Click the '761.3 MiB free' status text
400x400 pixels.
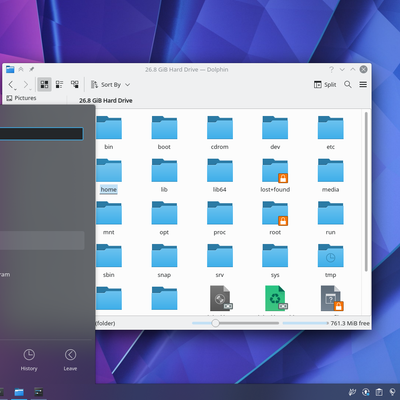[x=350, y=323]
